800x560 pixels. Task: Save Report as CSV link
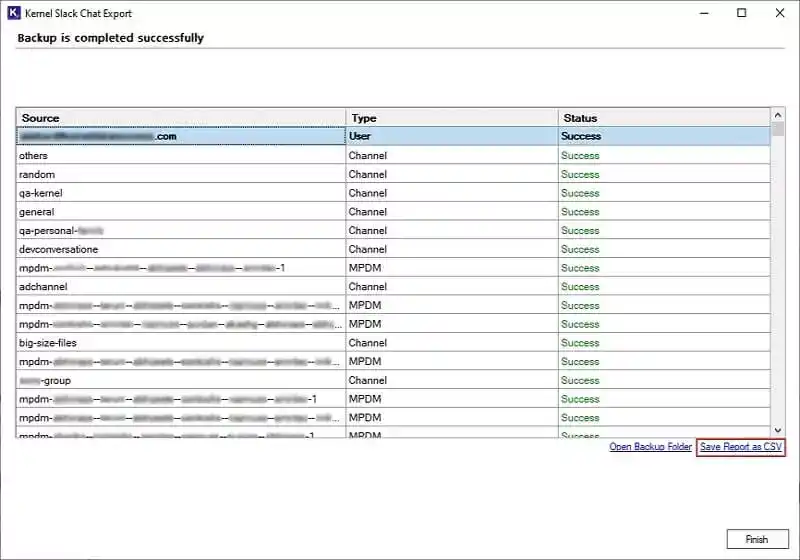tap(740, 447)
